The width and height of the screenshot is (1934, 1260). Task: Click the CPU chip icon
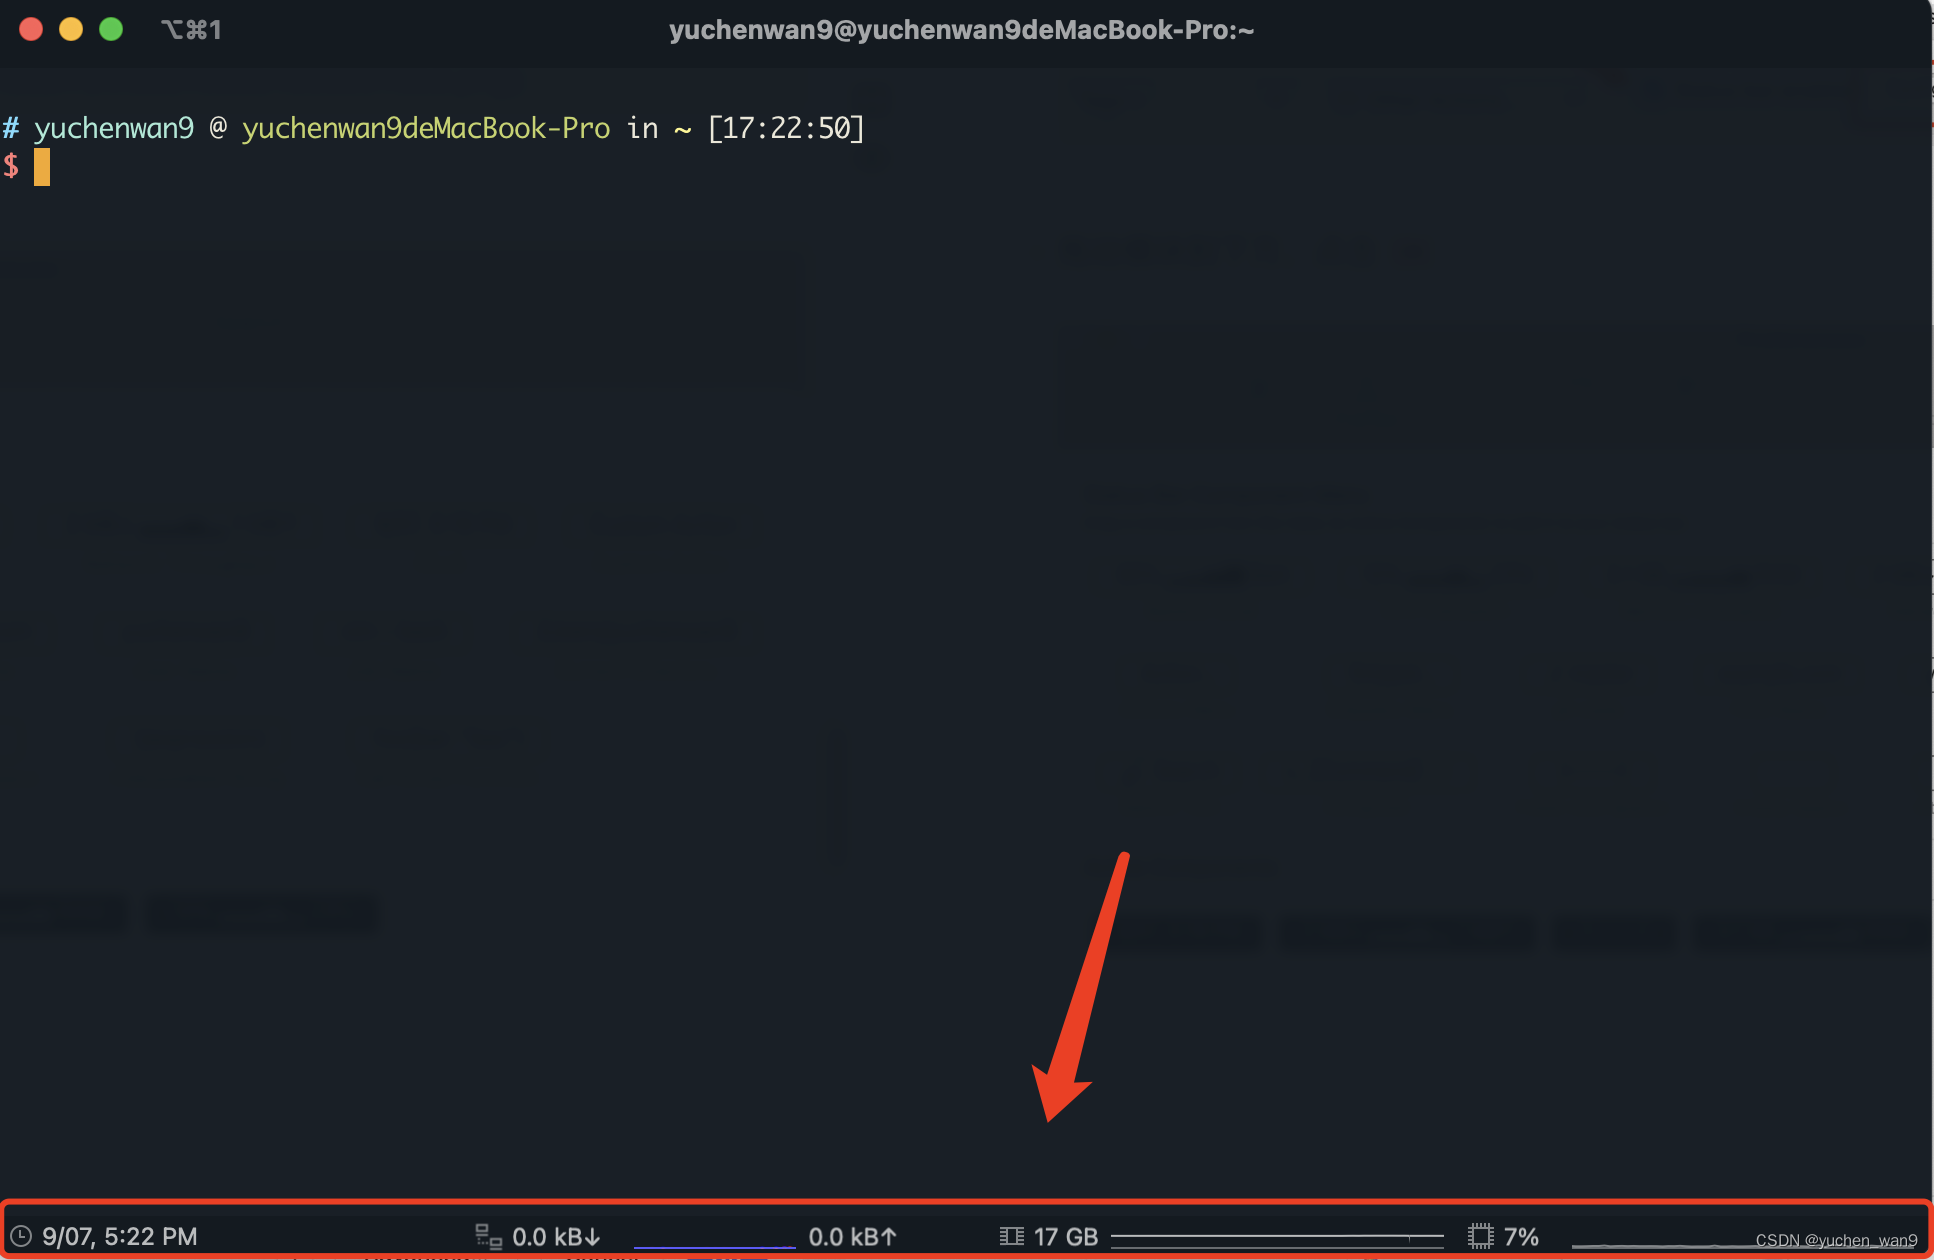tap(1480, 1236)
